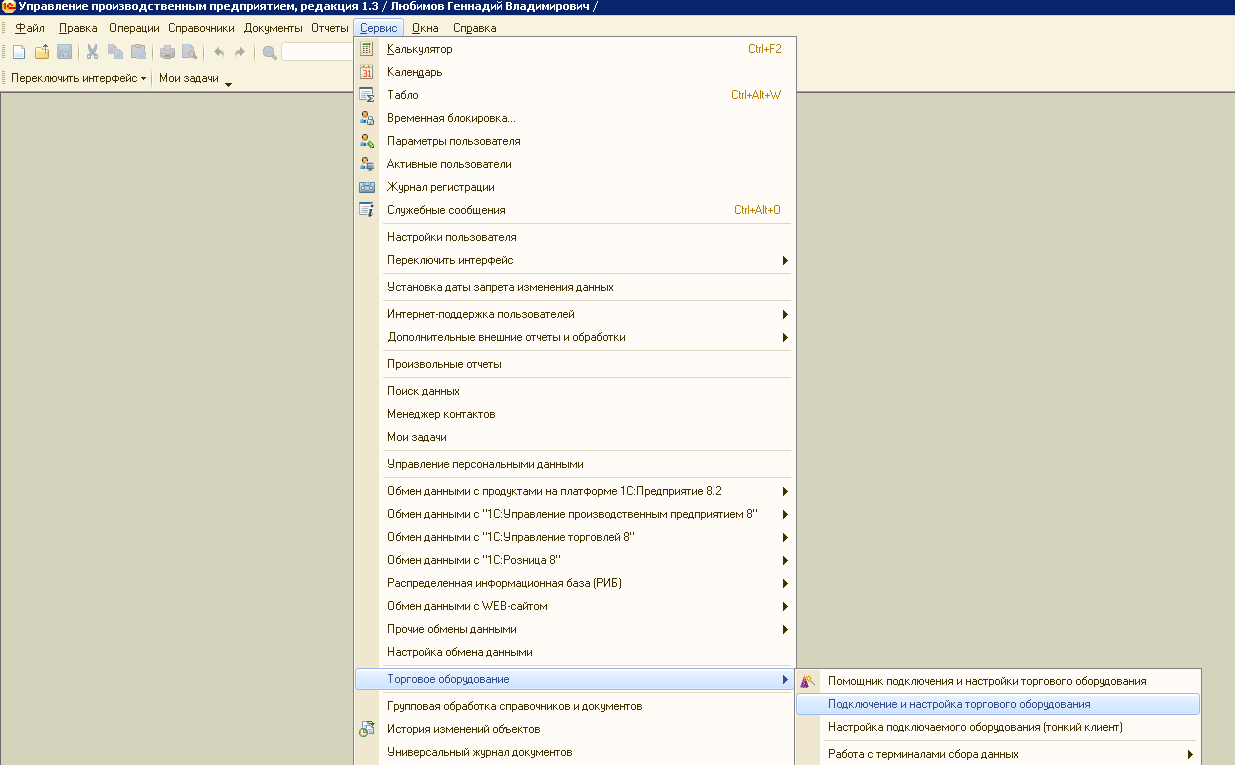
Task: Open Календарь from the menu
Action: 415,72
